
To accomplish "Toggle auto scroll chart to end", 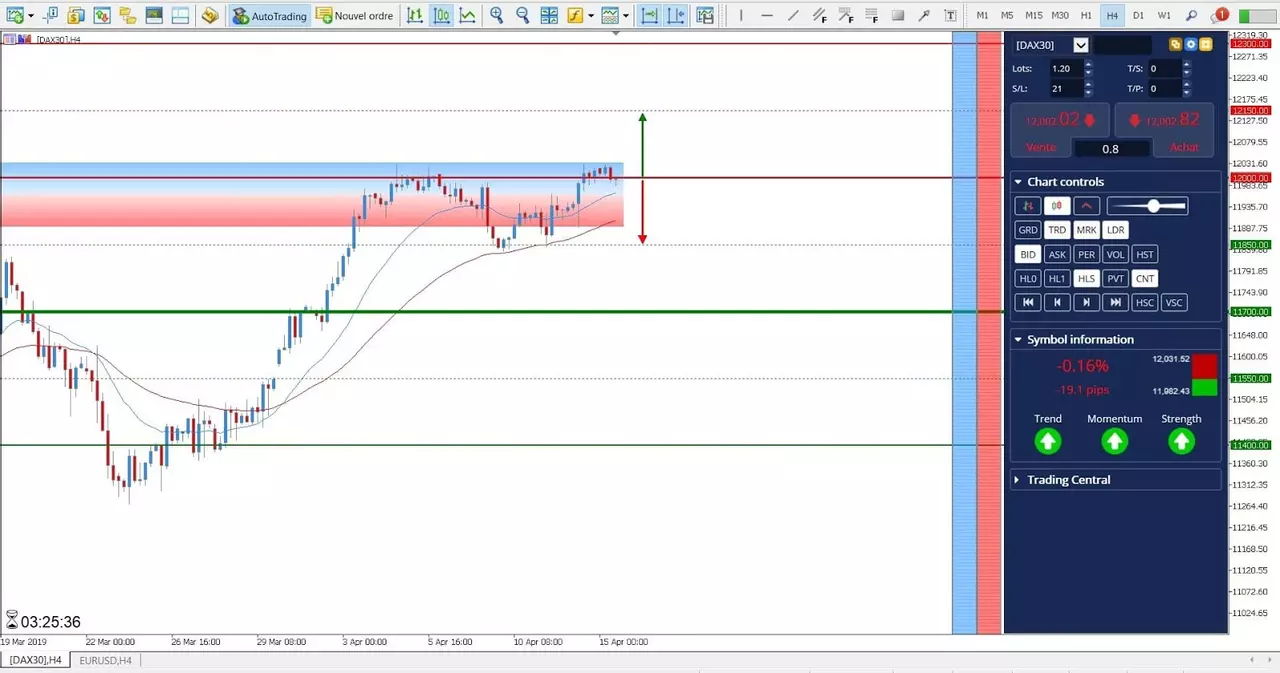I will click(650, 16).
